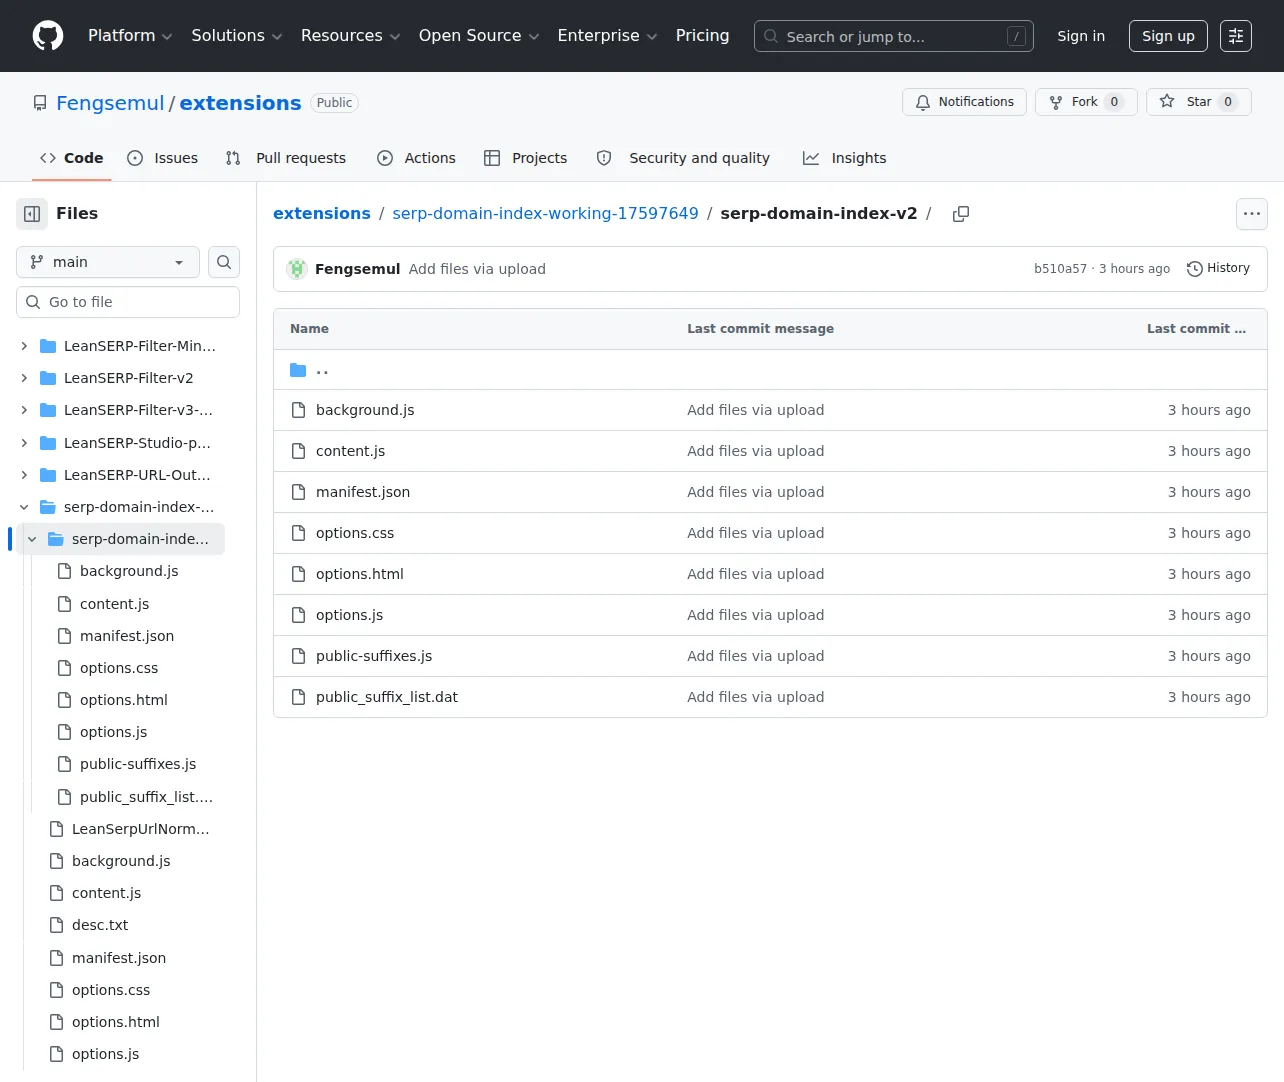Click the content.js file icon in table
The image size is (1284, 1082).
coord(298,451)
